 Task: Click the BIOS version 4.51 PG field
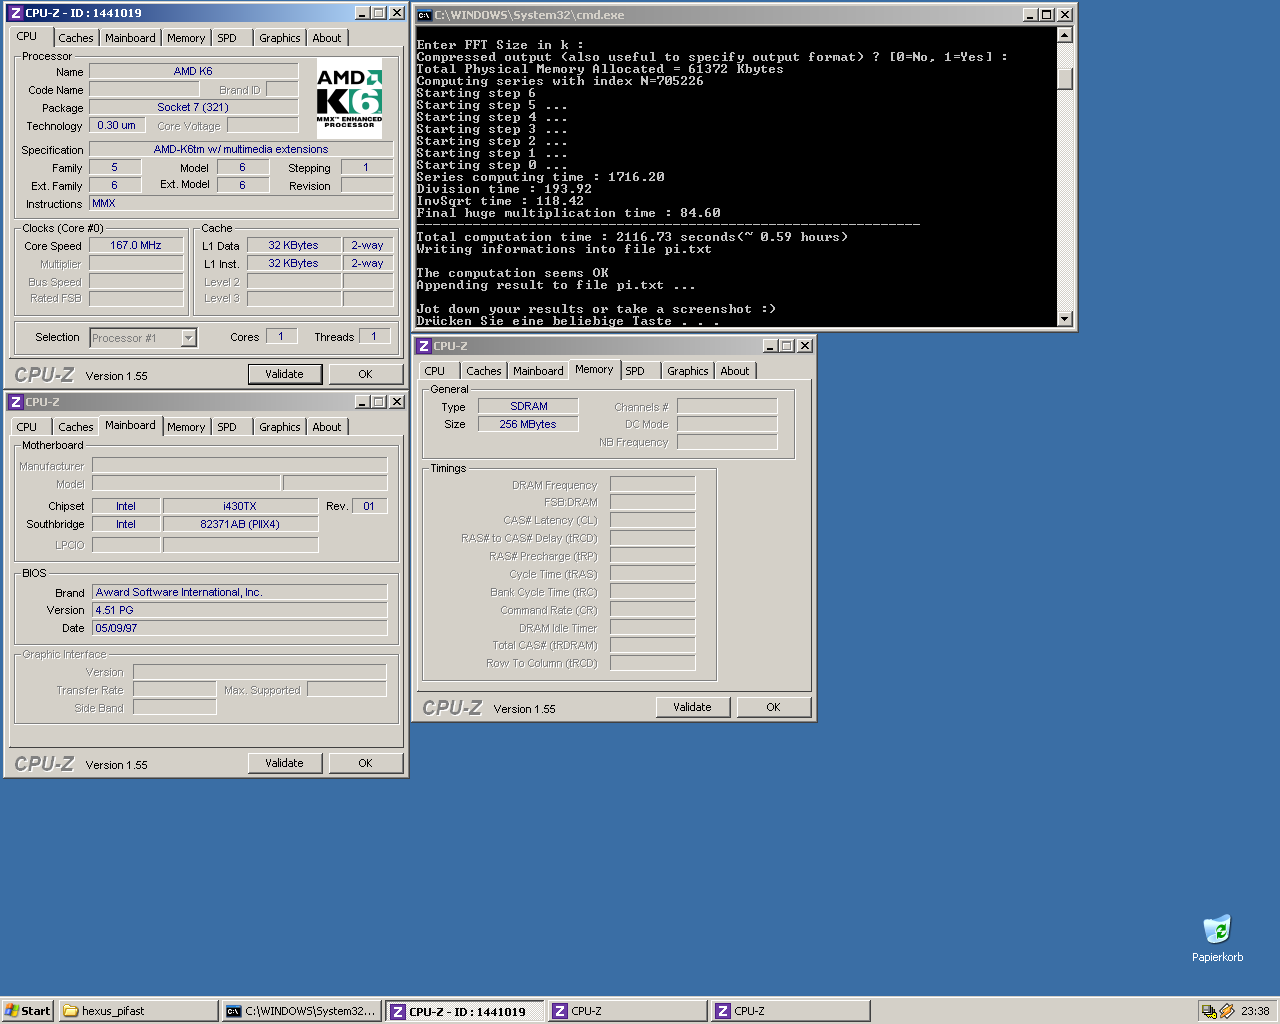coord(239,610)
